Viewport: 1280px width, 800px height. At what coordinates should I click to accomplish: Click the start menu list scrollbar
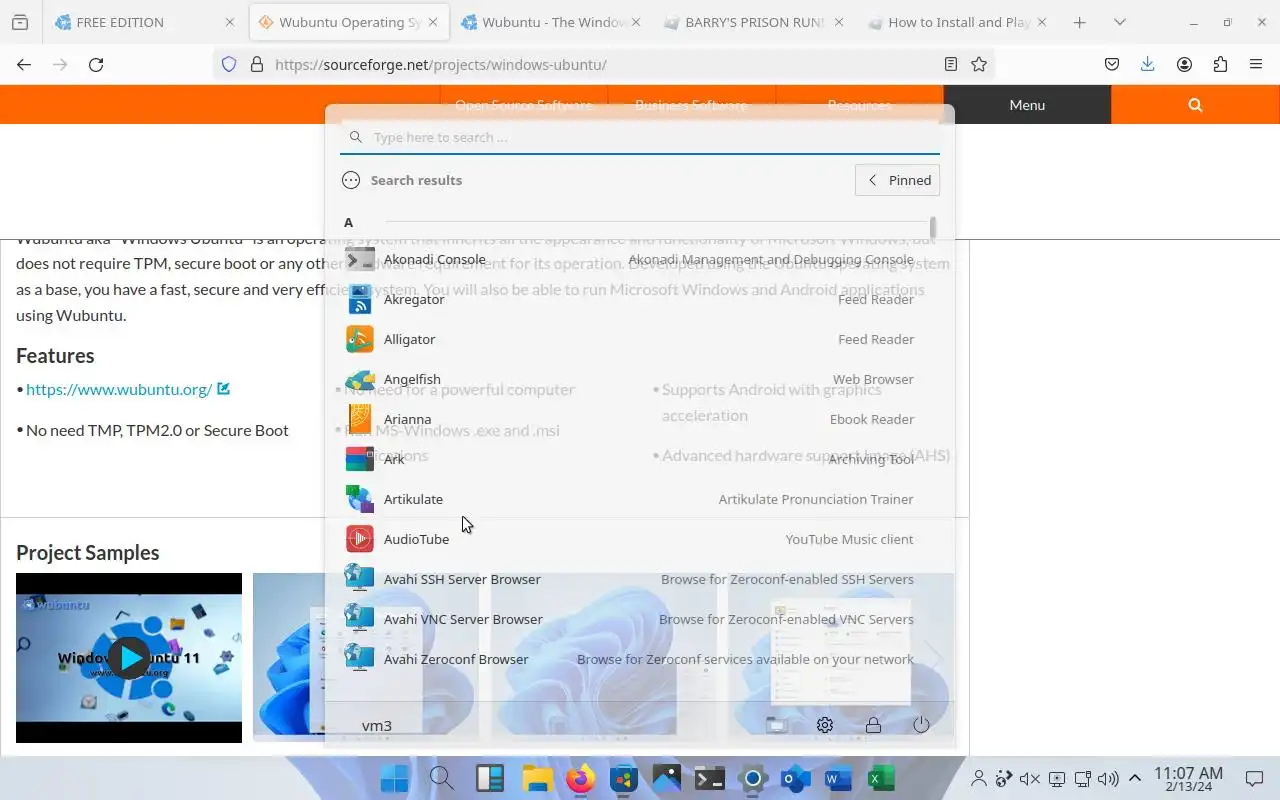click(933, 228)
